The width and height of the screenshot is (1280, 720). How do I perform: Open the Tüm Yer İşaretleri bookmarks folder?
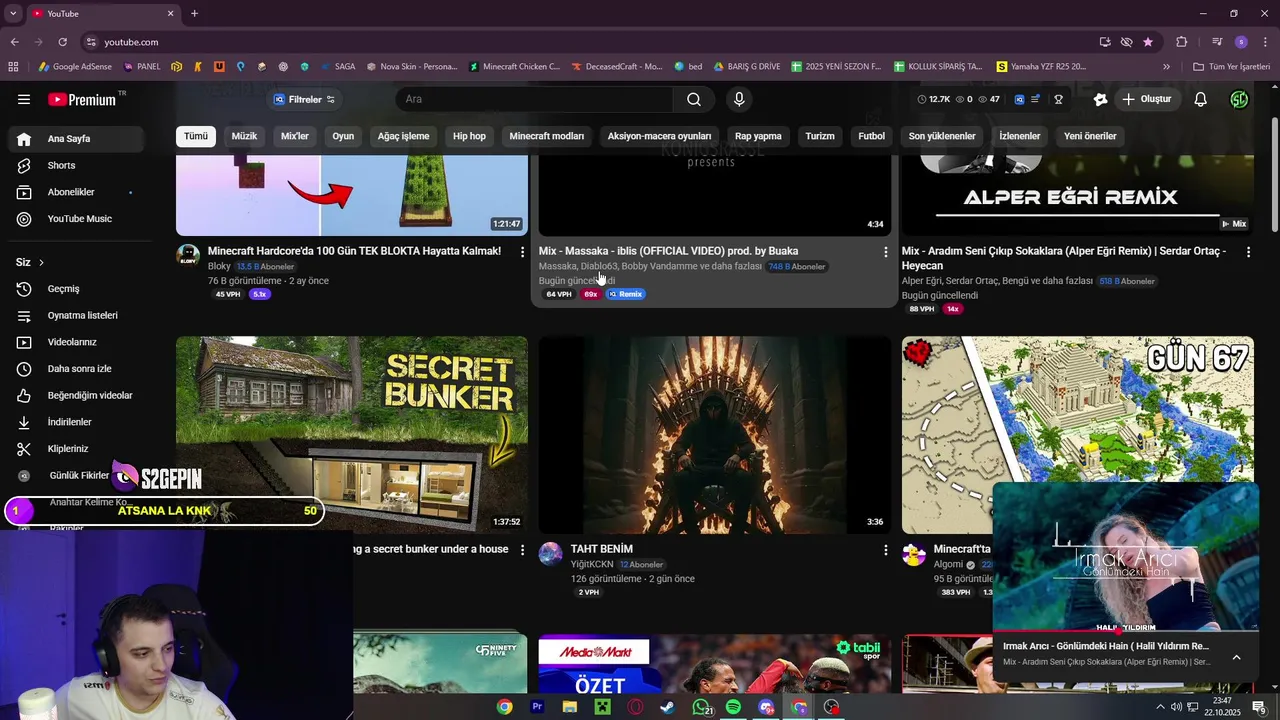1231,67
